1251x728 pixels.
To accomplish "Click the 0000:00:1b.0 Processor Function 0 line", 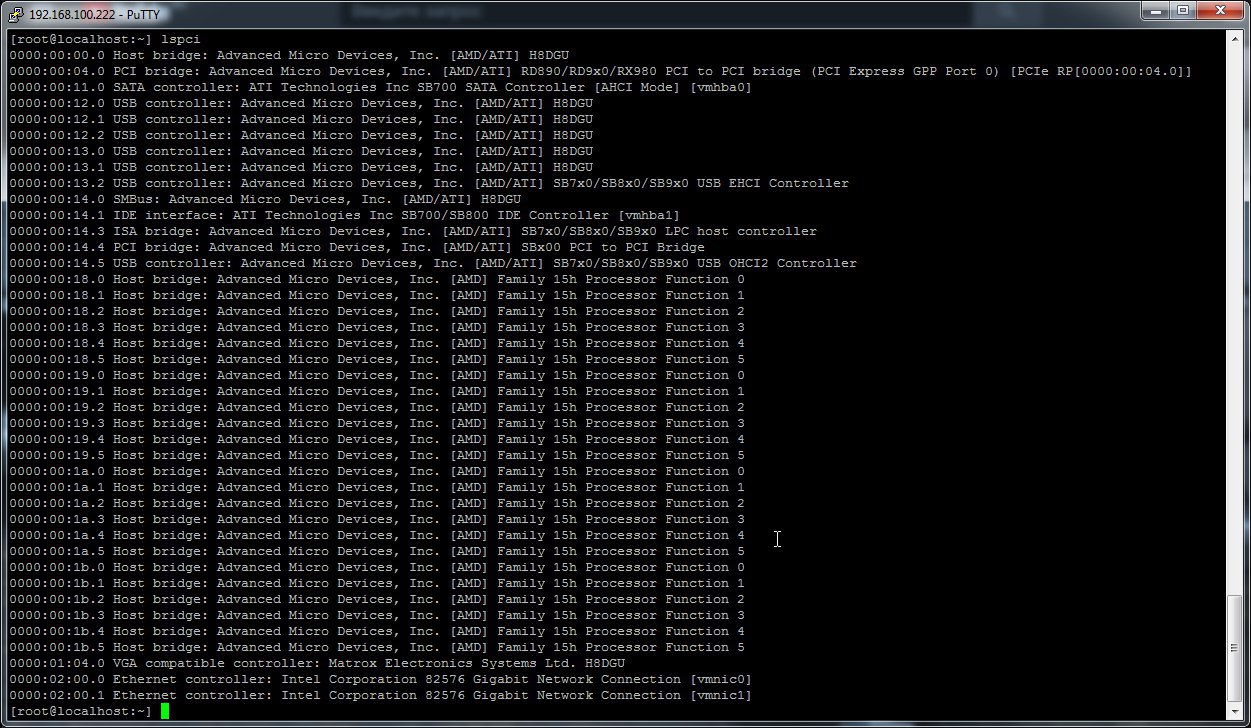I will coord(377,567).
